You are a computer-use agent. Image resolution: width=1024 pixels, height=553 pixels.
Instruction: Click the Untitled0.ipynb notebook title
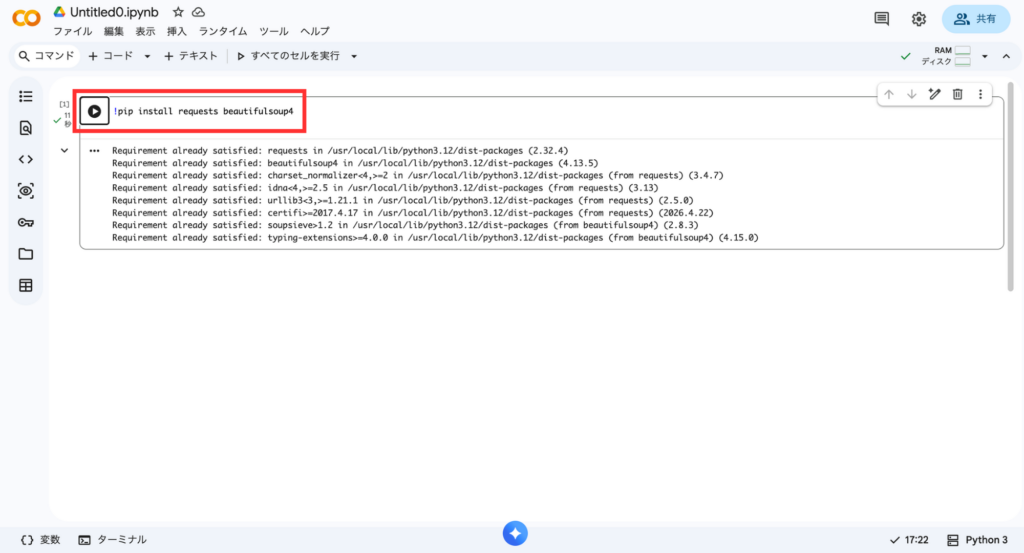point(114,12)
